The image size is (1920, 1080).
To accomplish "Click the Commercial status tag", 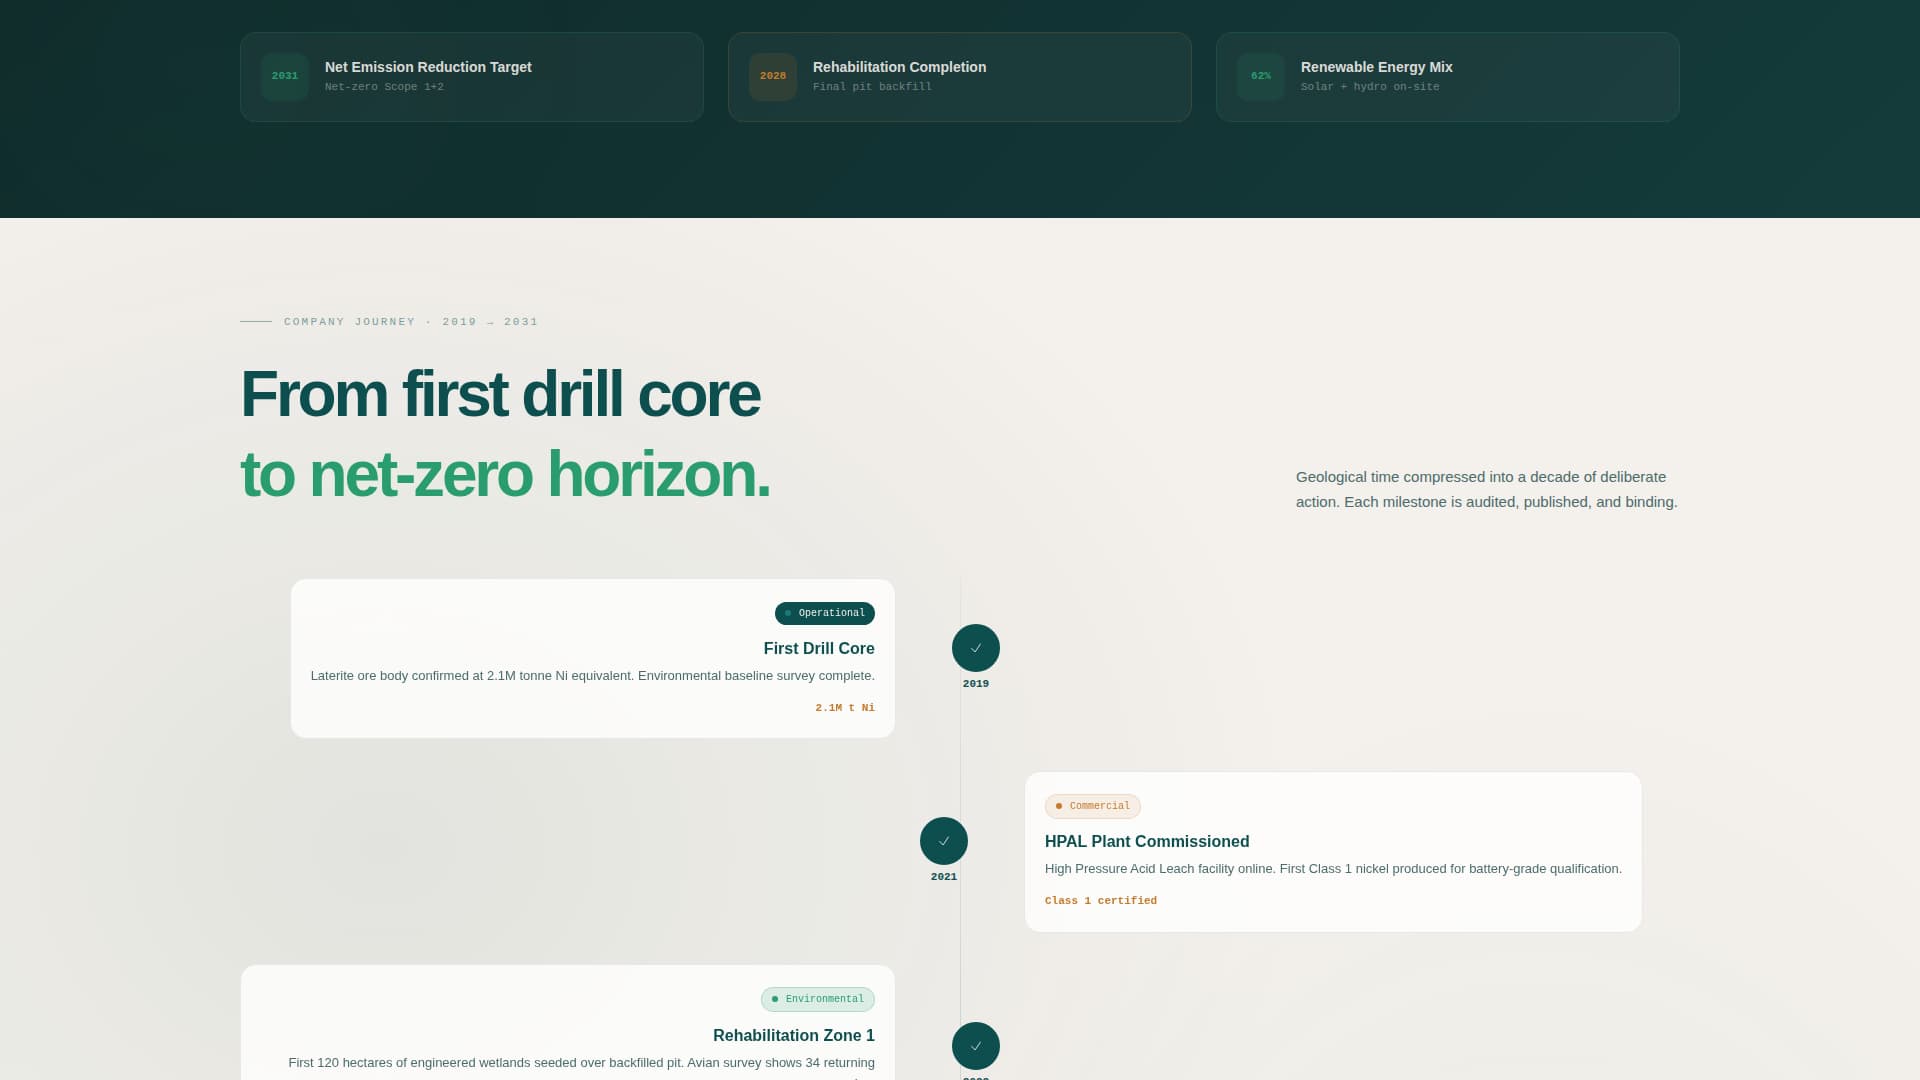I will click(x=1093, y=806).
